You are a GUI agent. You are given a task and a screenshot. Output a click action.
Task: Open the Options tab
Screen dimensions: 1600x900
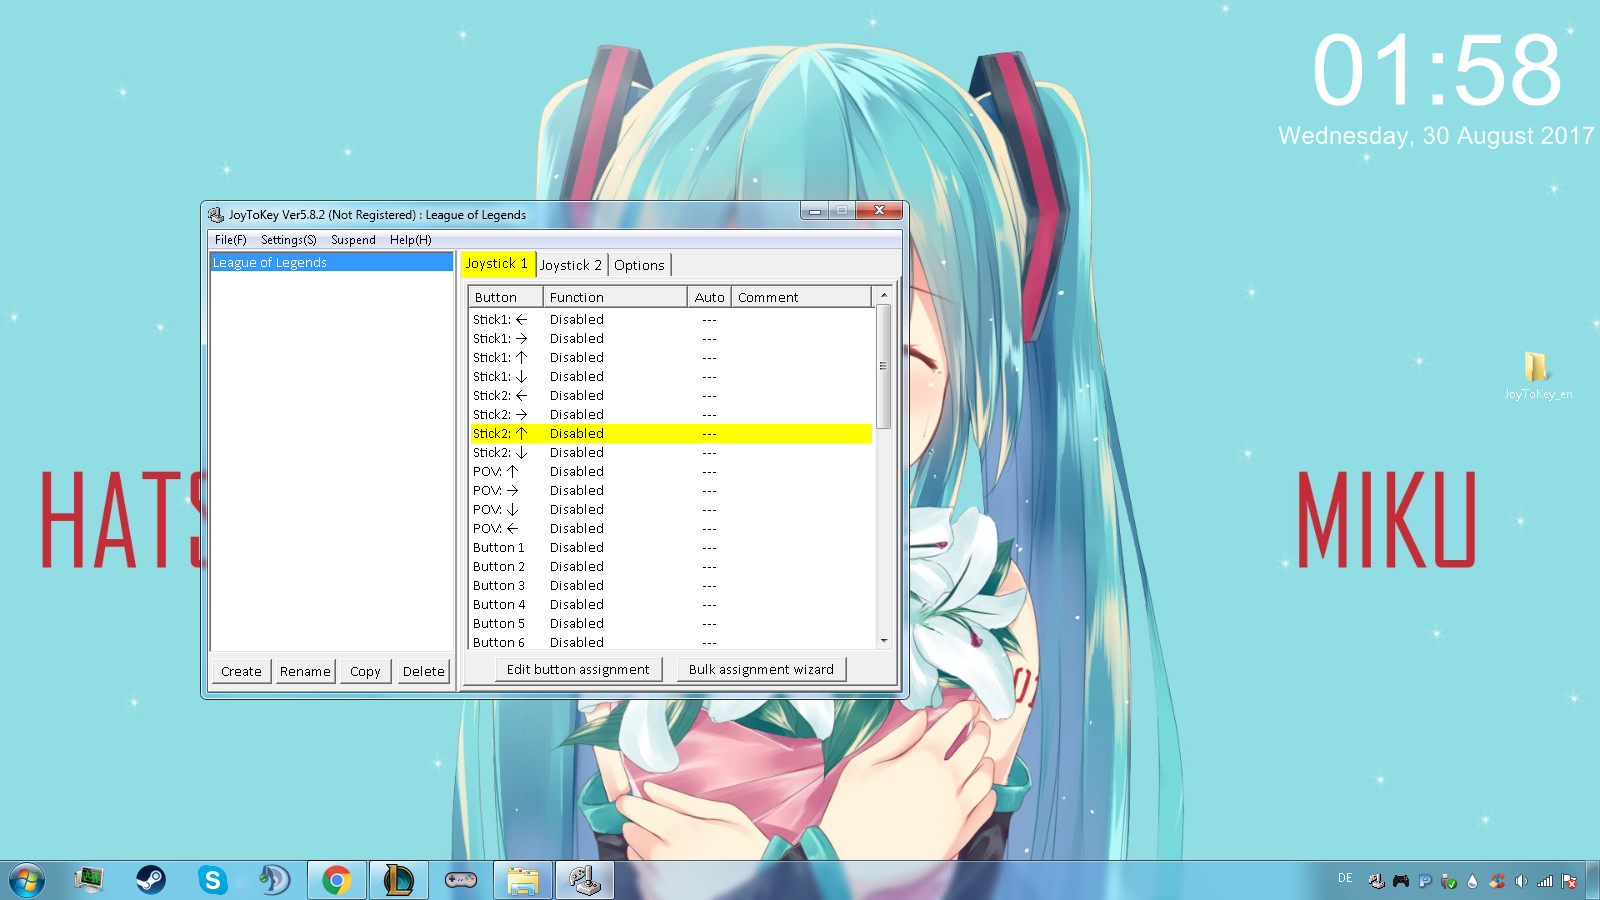tap(639, 265)
